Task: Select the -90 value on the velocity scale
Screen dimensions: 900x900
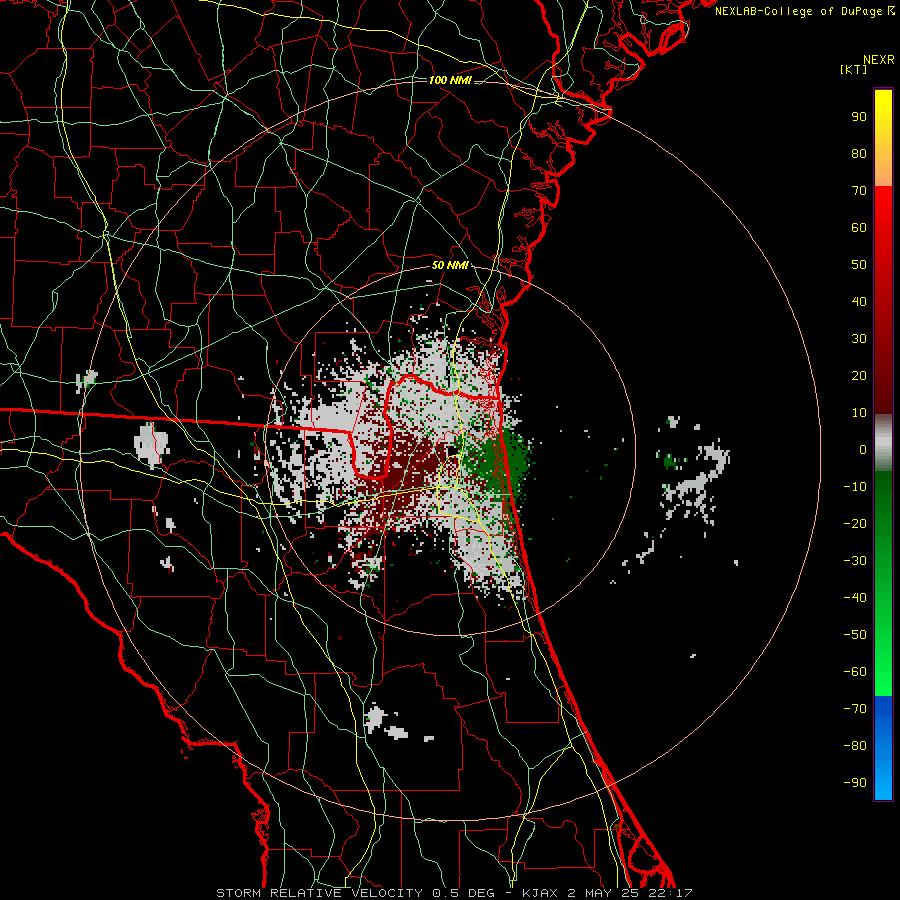Action: 855,783
